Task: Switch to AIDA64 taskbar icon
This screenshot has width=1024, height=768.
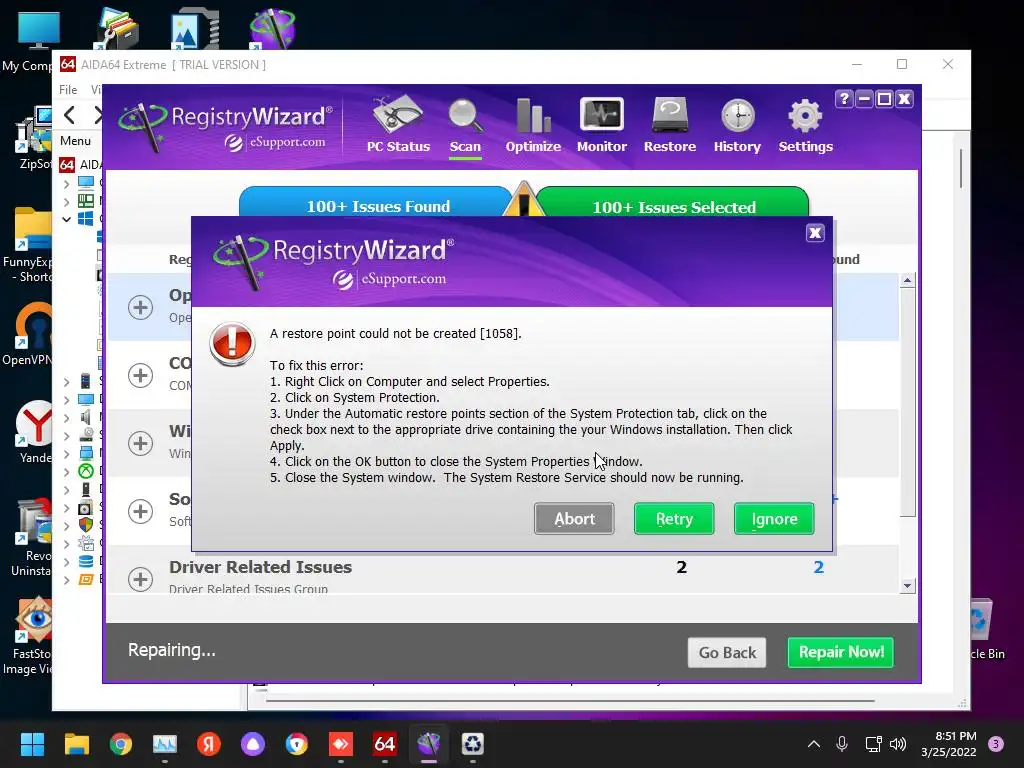Action: pos(385,744)
